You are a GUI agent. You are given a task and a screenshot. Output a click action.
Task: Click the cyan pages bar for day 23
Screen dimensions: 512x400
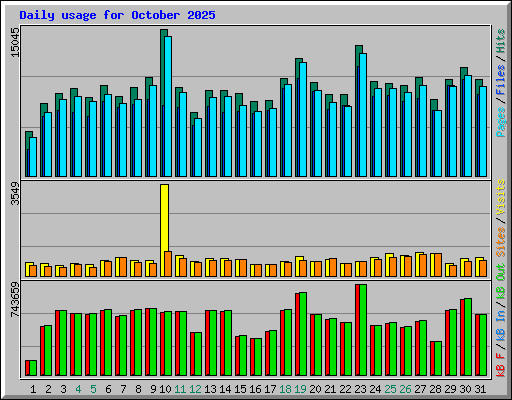[363, 115]
